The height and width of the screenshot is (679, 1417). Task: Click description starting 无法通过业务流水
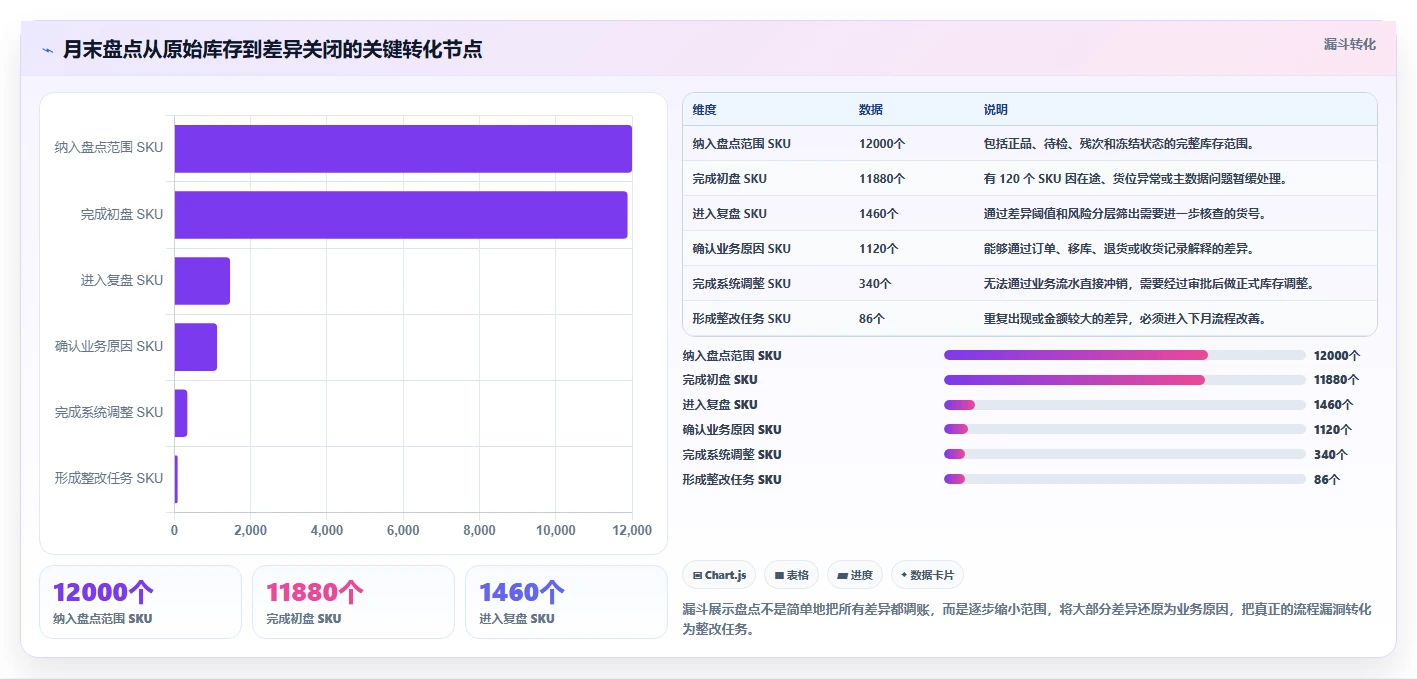(1148, 284)
